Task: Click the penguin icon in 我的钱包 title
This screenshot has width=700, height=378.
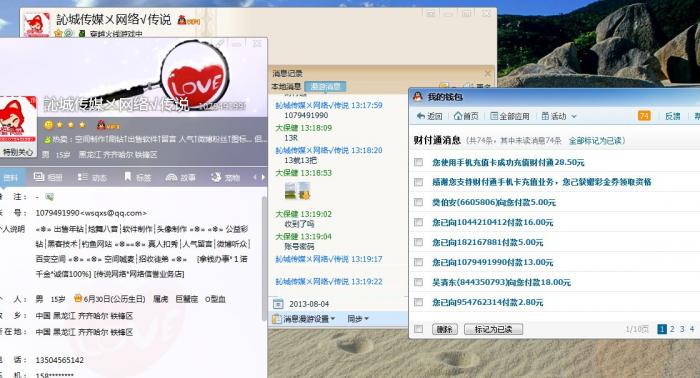Action: click(418, 96)
